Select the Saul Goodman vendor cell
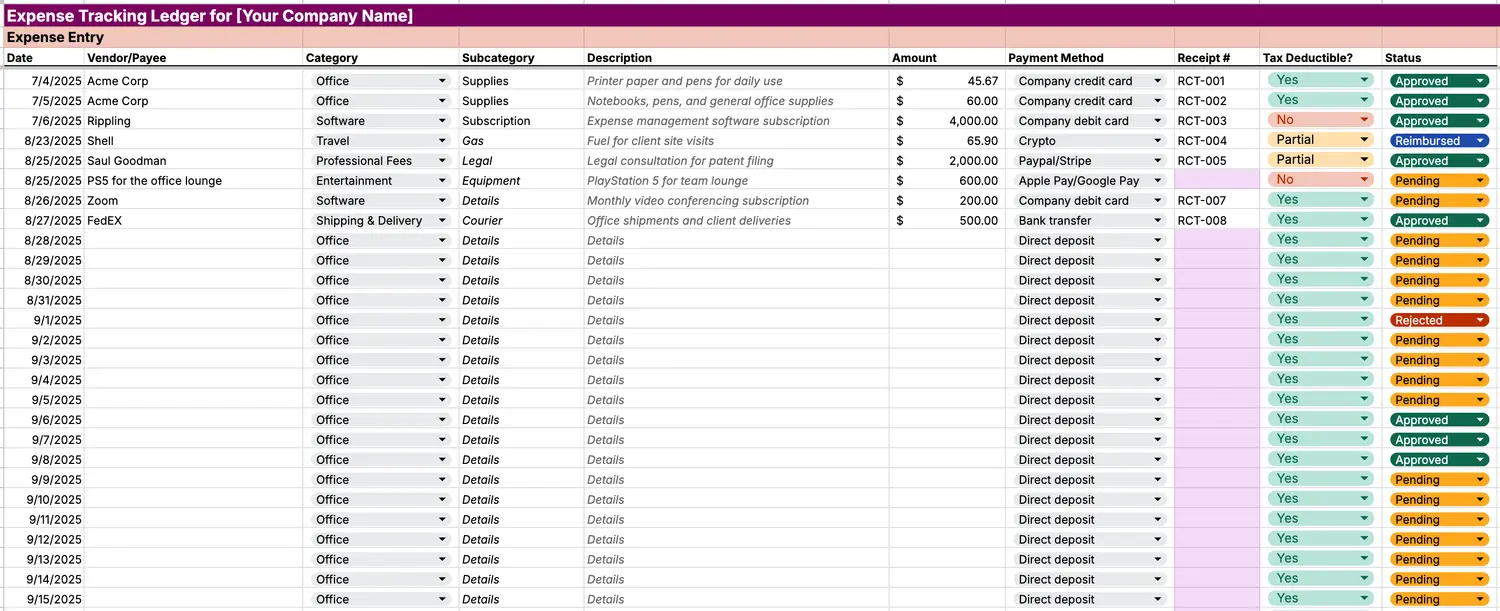The height and width of the screenshot is (611, 1500). [194, 161]
